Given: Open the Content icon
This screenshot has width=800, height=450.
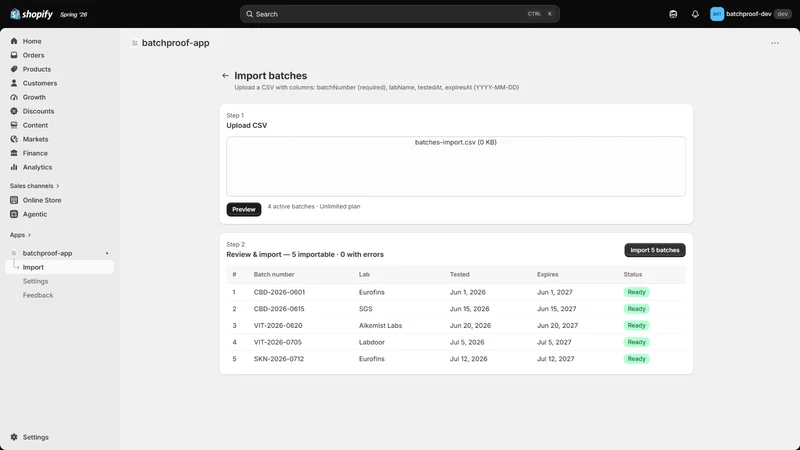Looking at the screenshot, I should point(14,125).
